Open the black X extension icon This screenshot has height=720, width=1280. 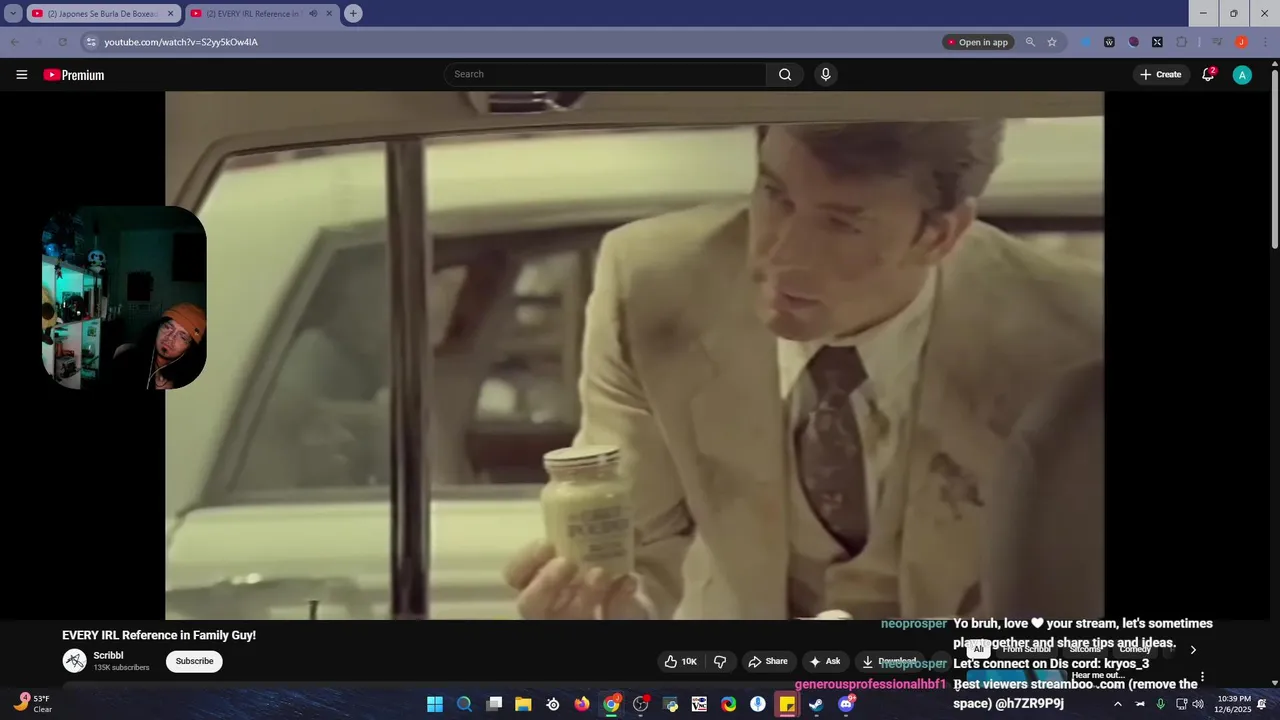(1157, 42)
